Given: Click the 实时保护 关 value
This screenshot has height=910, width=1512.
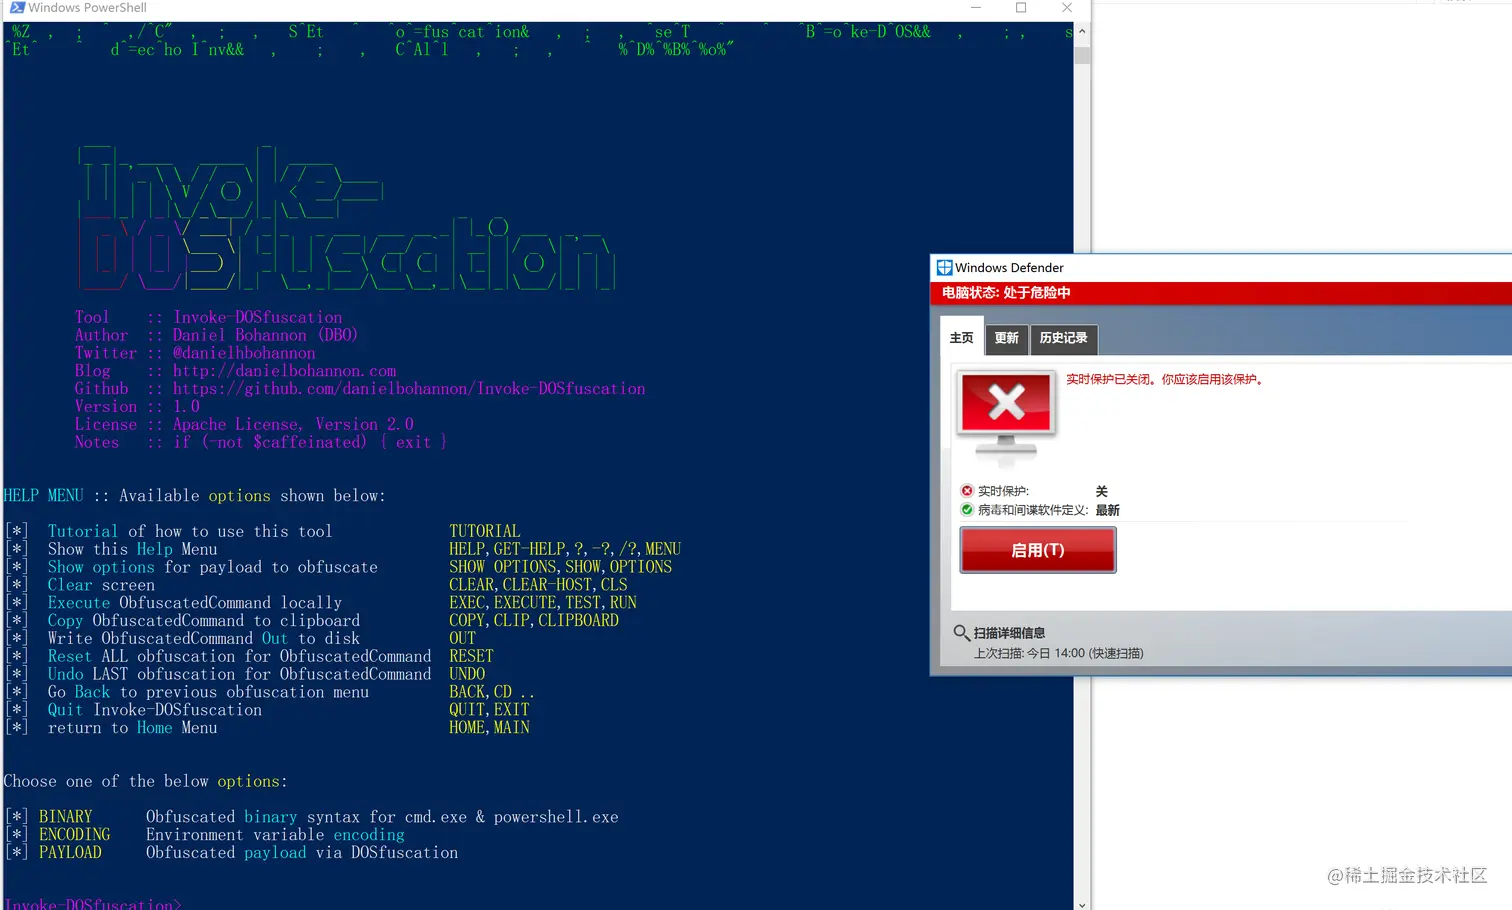Looking at the screenshot, I should (x=1101, y=491).
